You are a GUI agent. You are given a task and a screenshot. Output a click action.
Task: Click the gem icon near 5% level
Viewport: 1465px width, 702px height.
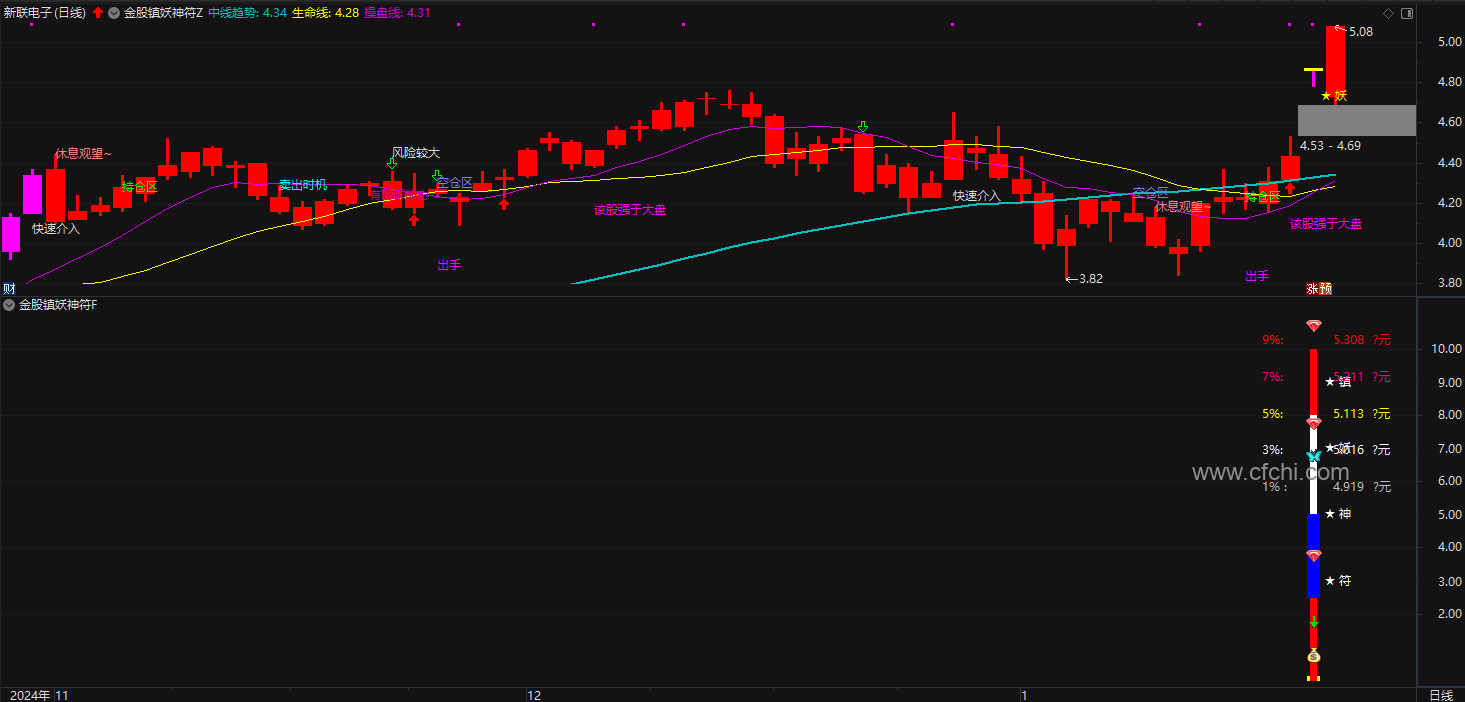pyautogui.click(x=1314, y=423)
